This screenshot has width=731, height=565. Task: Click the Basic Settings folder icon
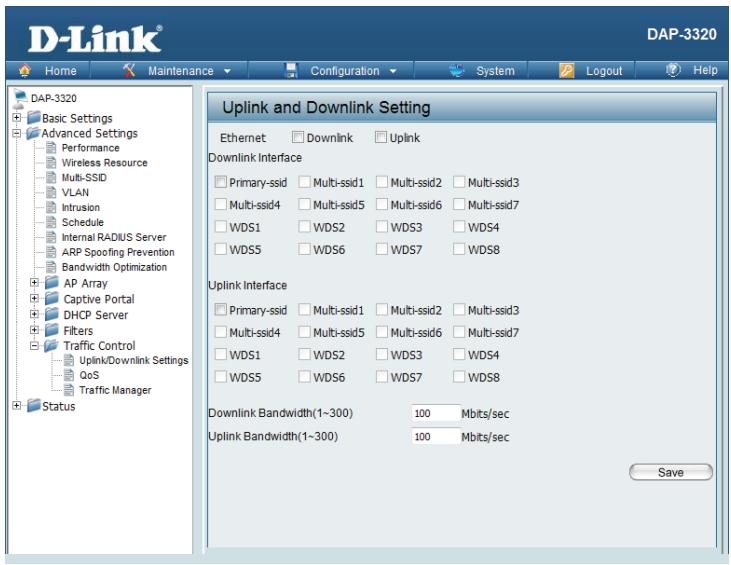(34, 117)
